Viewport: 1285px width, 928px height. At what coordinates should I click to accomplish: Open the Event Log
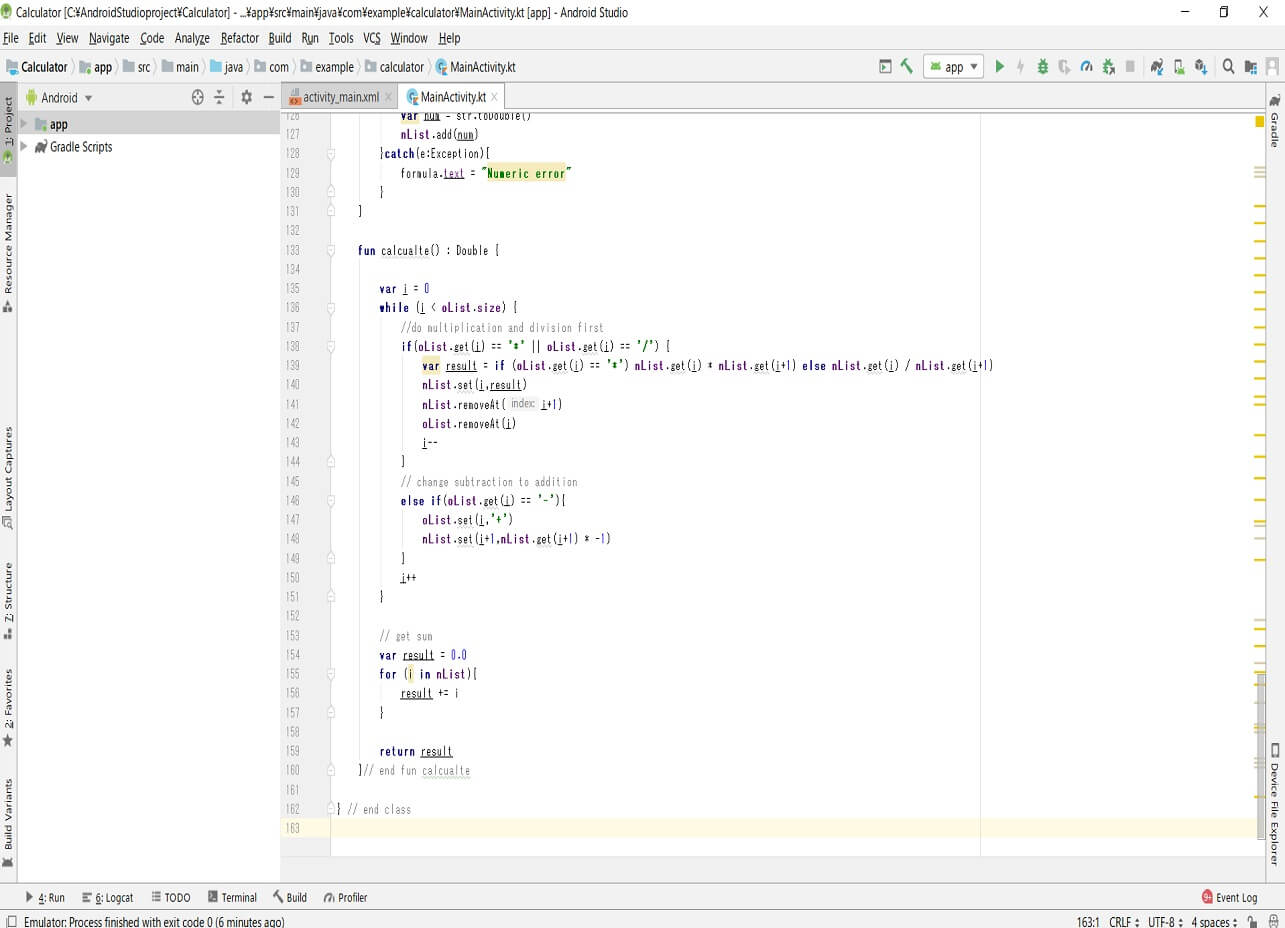pos(1229,897)
